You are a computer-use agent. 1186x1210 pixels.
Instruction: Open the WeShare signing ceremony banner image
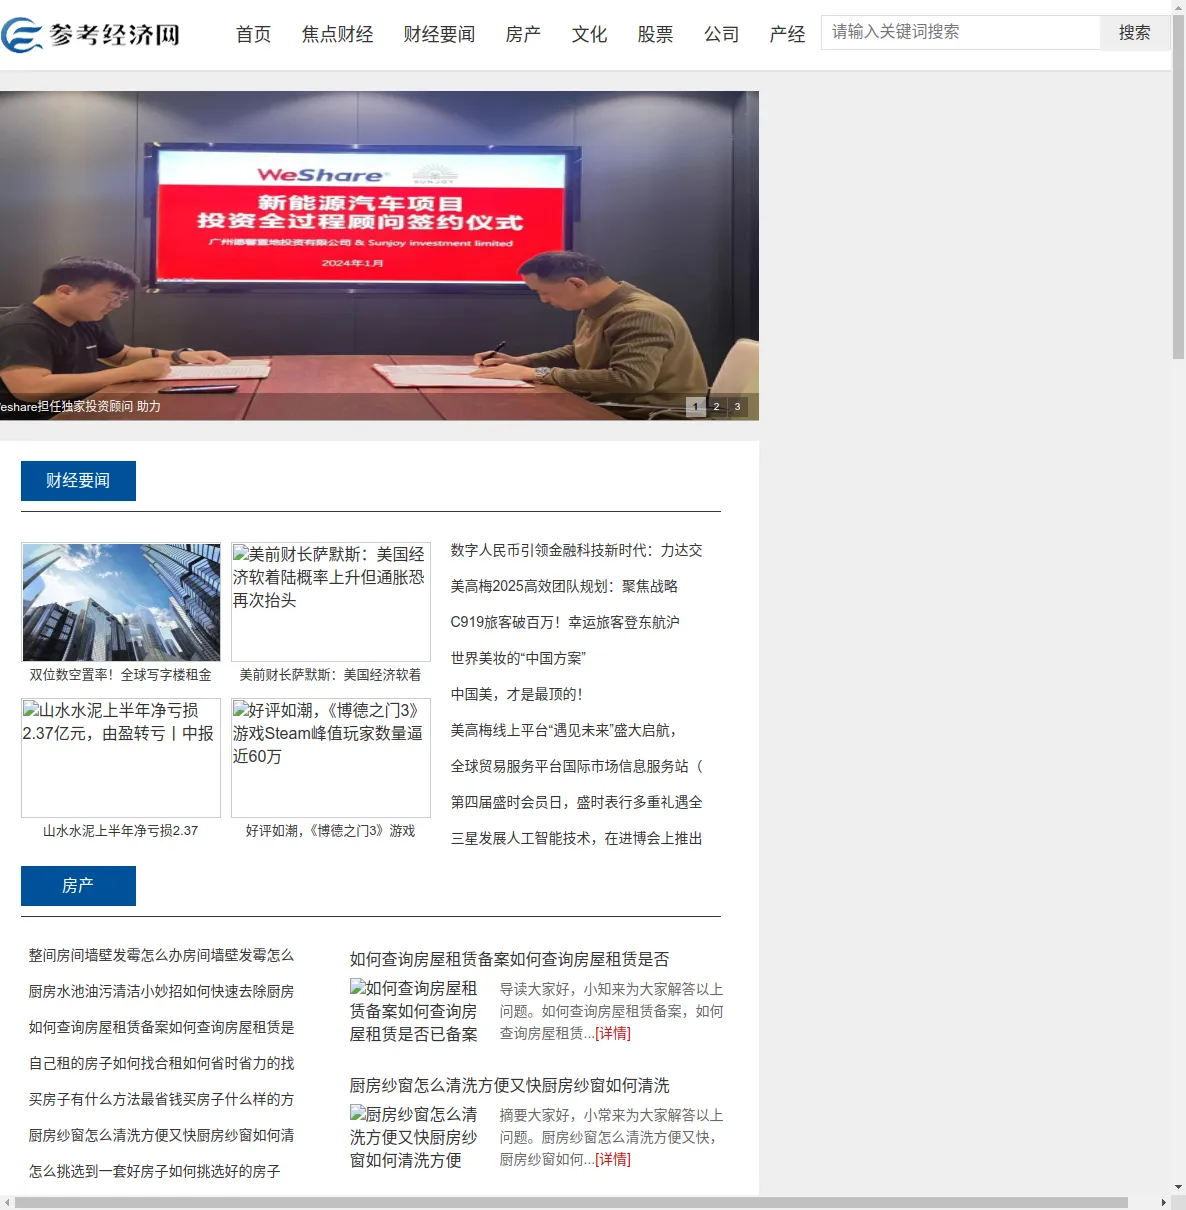[379, 255]
